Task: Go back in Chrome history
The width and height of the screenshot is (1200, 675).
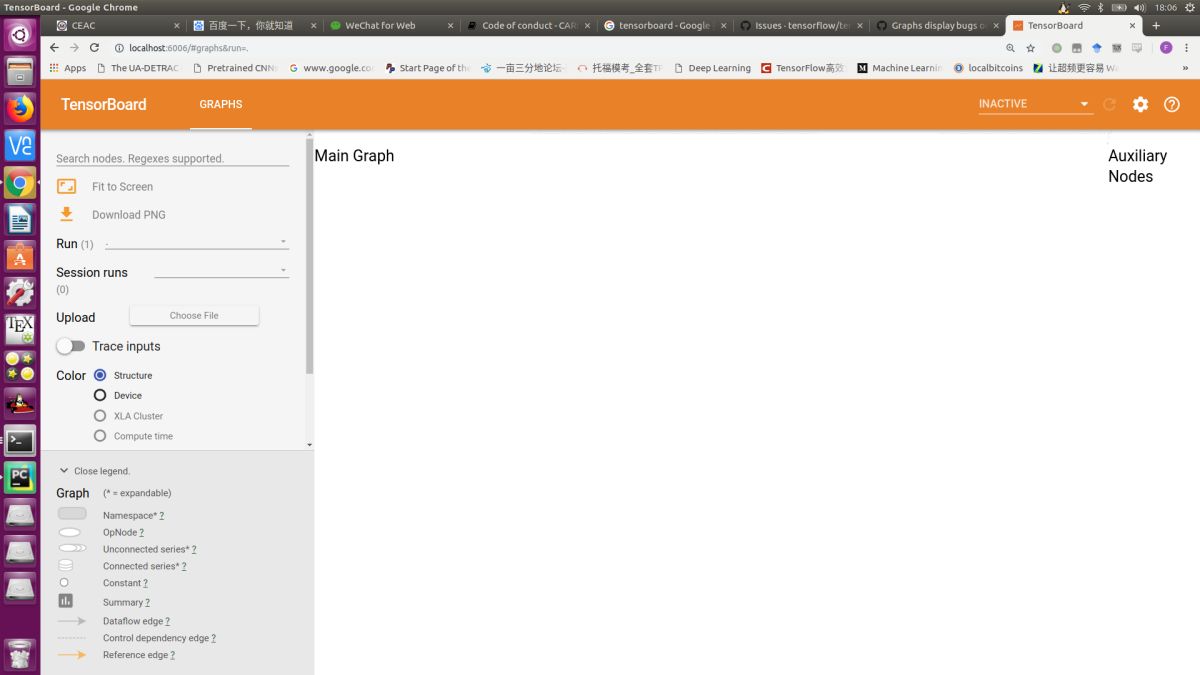Action: 54,47
